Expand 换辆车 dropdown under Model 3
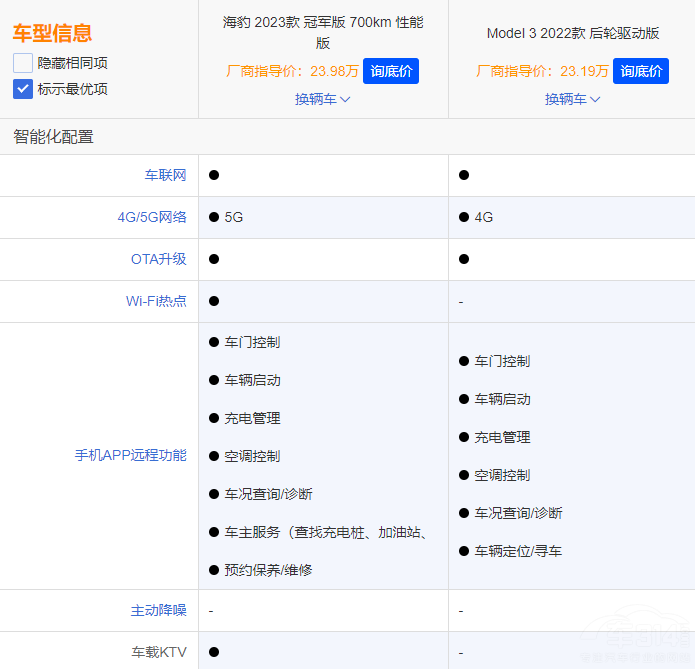Screen dimensions: 695x669 point(572,99)
